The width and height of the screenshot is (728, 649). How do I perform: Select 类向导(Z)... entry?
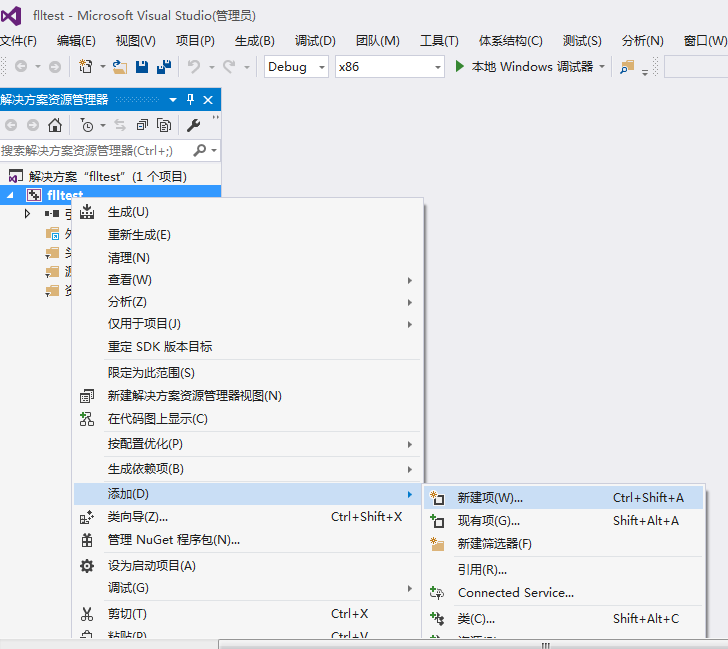pyautogui.click(x=248, y=517)
